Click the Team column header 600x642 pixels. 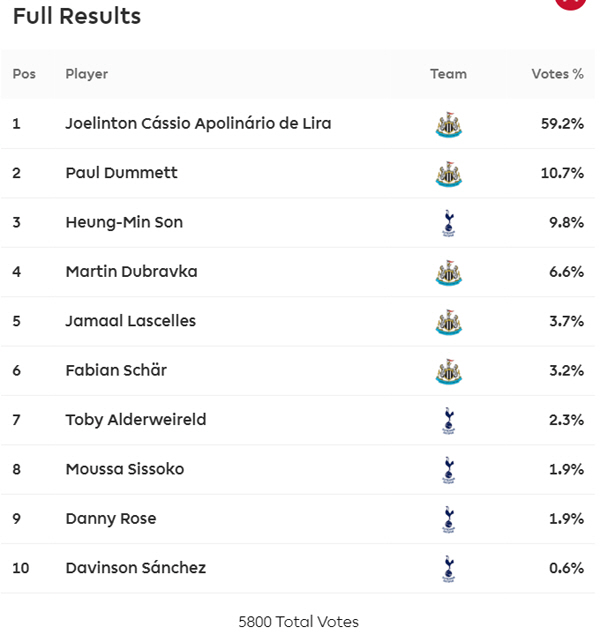[x=448, y=74]
